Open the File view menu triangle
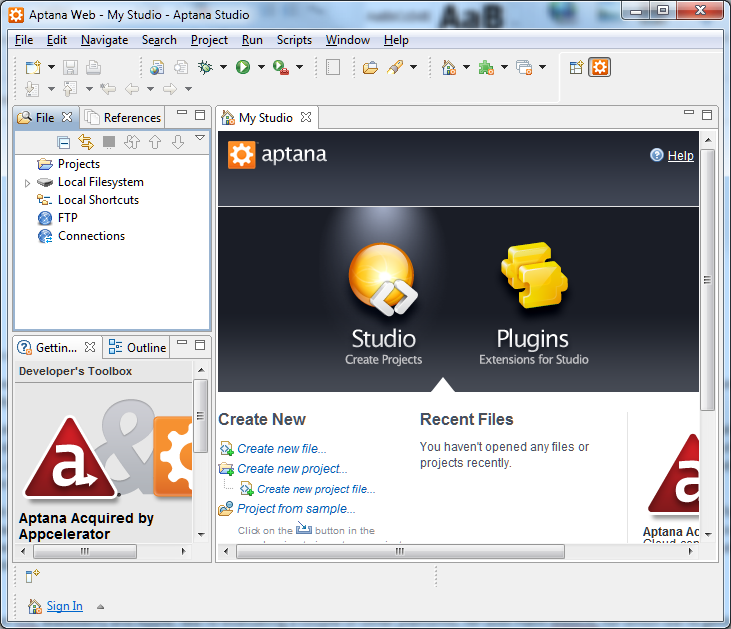Image resolution: width=731 pixels, height=629 pixels. click(200, 138)
